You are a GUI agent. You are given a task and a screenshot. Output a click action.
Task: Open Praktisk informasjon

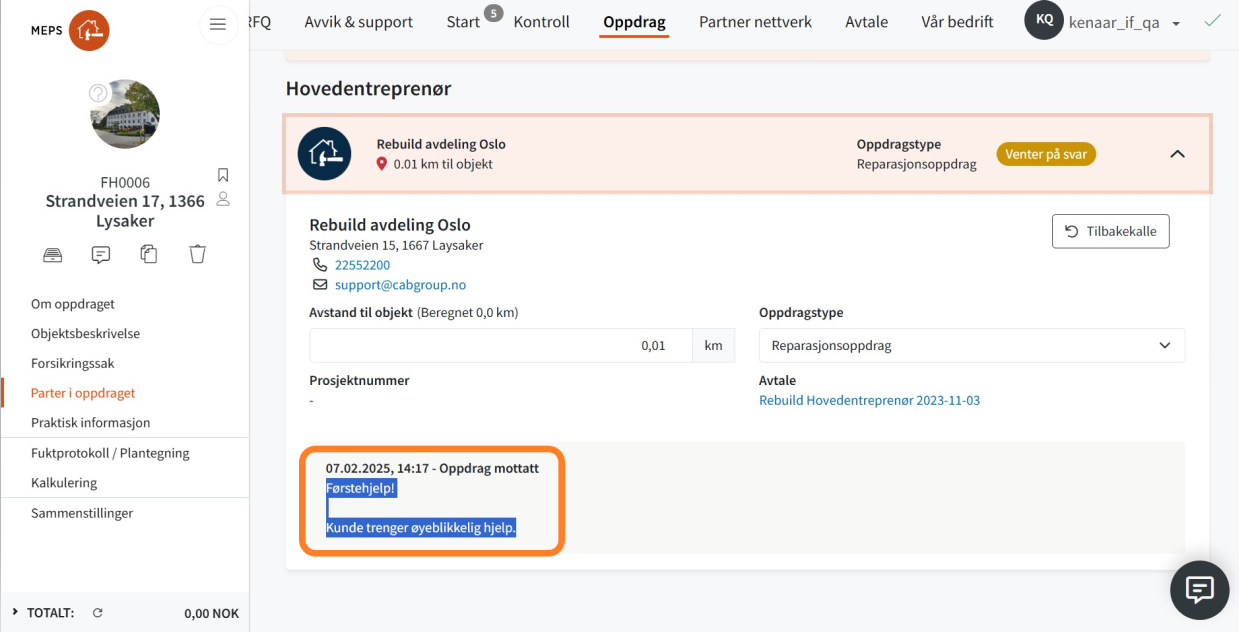pos(91,423)
